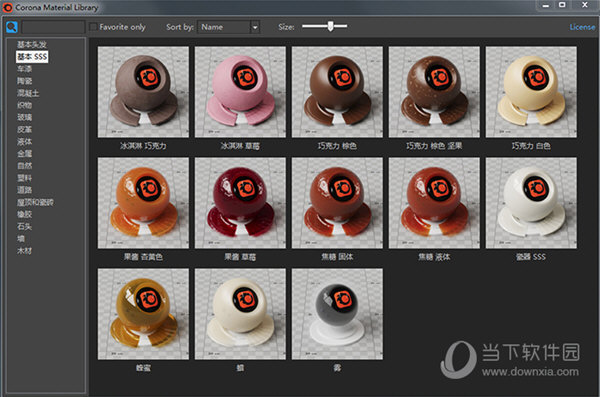Click the 蜂蜜 text label
Image resolution: width=600 pixels, height=397 pixels.
click(143, 368)
